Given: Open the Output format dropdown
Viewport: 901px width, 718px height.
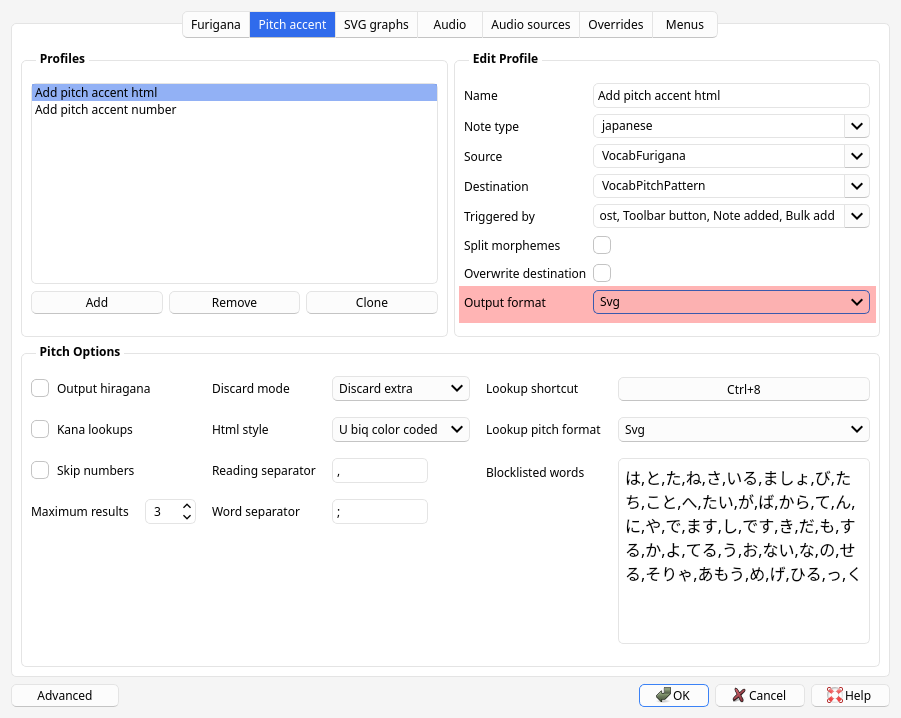Looking at the screenshot, I should pos(731,302).
